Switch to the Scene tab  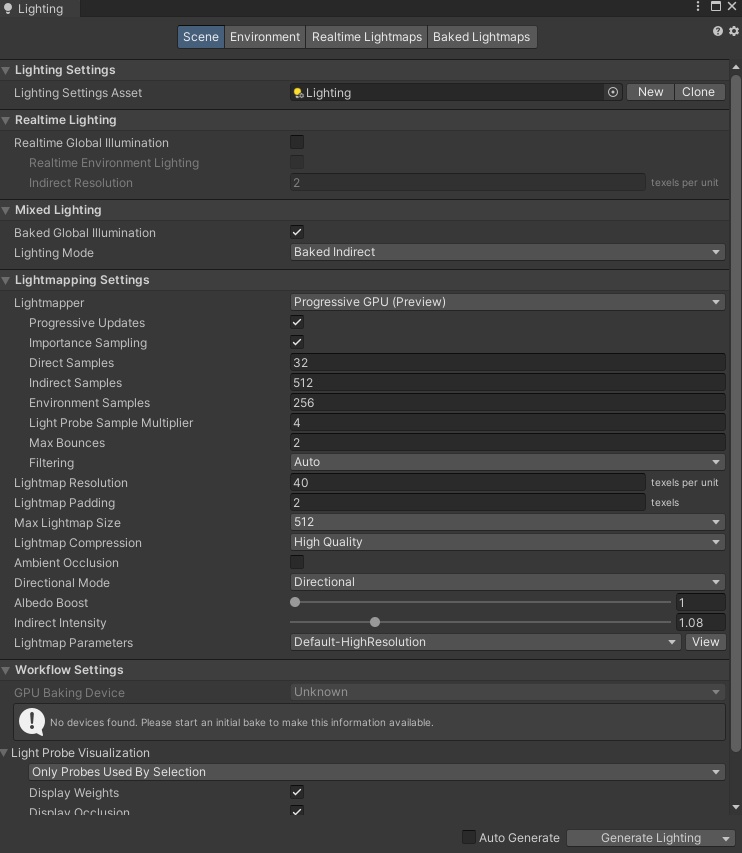coord(201,37)
